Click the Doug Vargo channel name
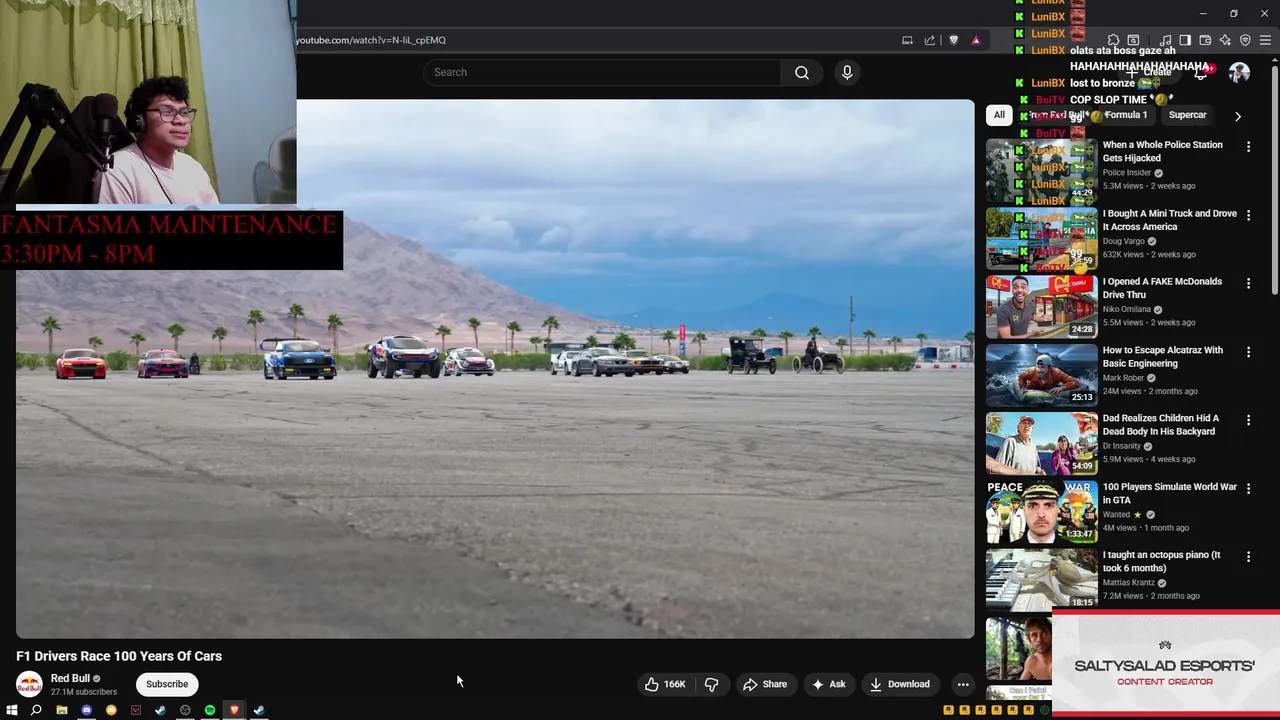Image resolution: width=1280 pixels, height=720 pixels. [x=1123, y=241]
